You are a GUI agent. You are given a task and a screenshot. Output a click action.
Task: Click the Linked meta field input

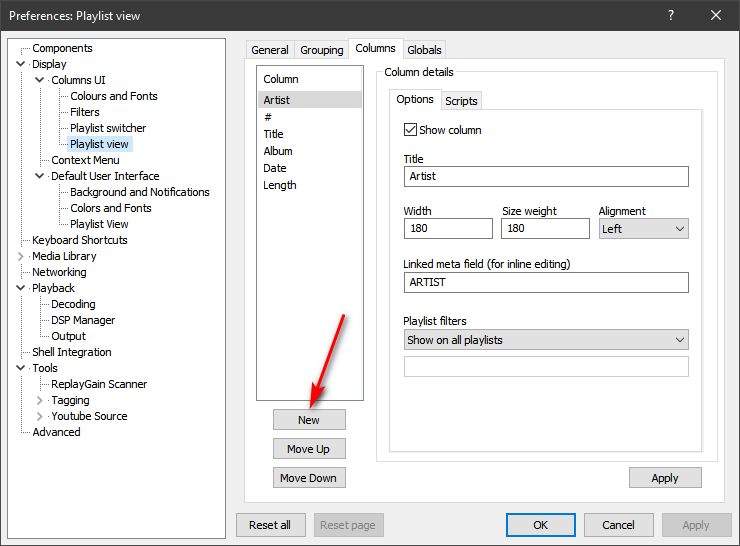[546, 283]
